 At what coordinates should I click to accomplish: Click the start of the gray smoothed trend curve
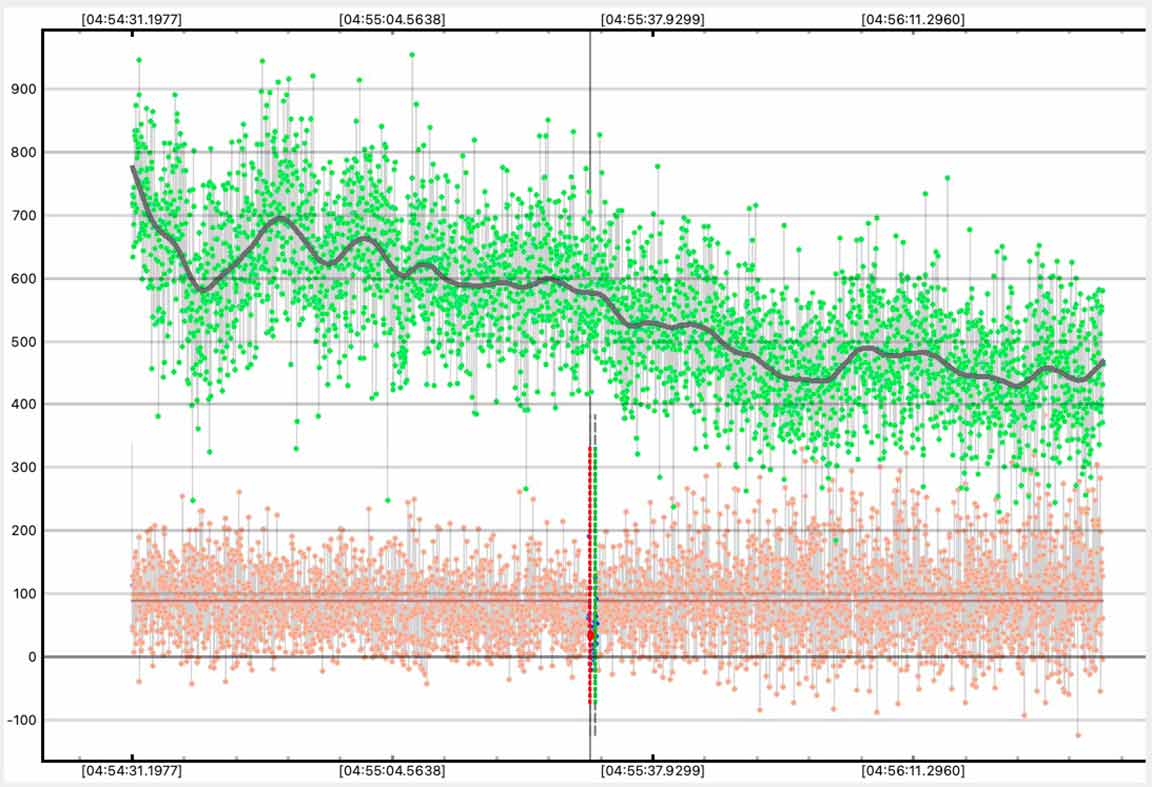pyautogui.click(x=133, y=168)
